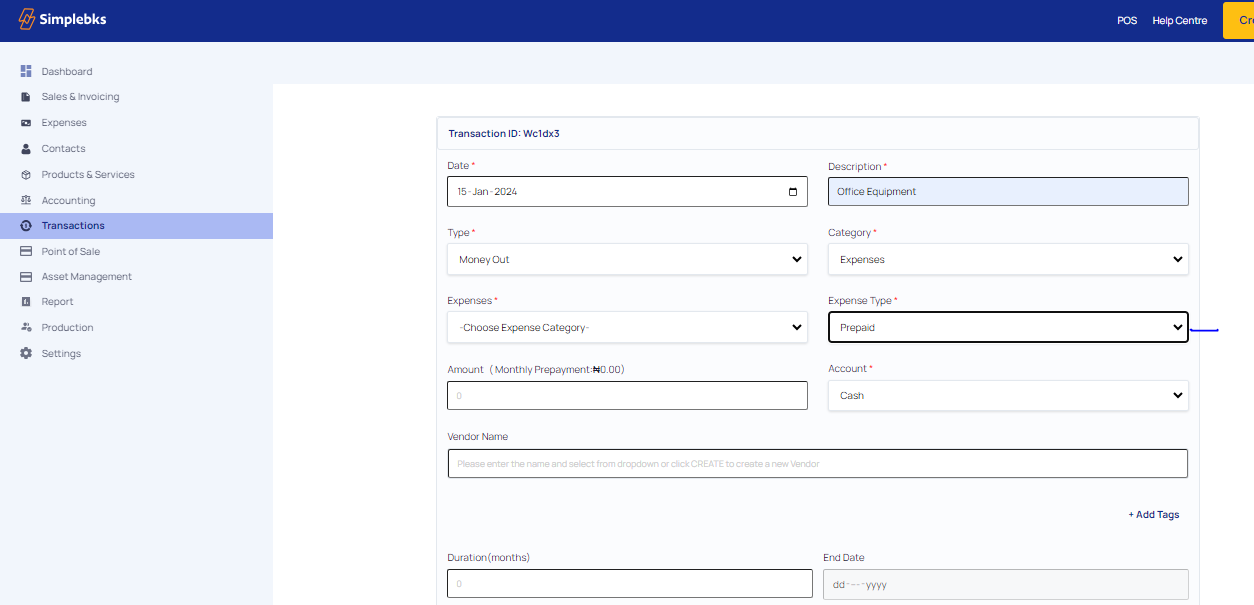Screen dimensions: 1254x605
Task: Expand the Type dropdown showing Money Out
Action: [x=627, y=260]
